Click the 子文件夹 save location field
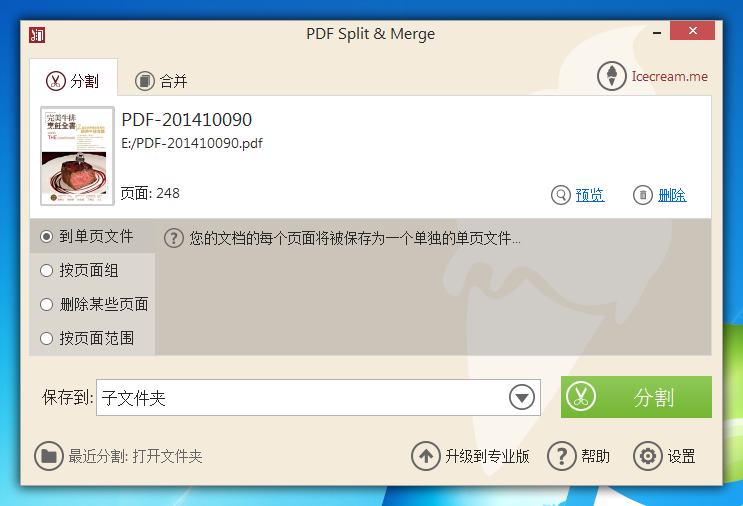The width and height of the screenshot is (743, 506). (300, 398)
